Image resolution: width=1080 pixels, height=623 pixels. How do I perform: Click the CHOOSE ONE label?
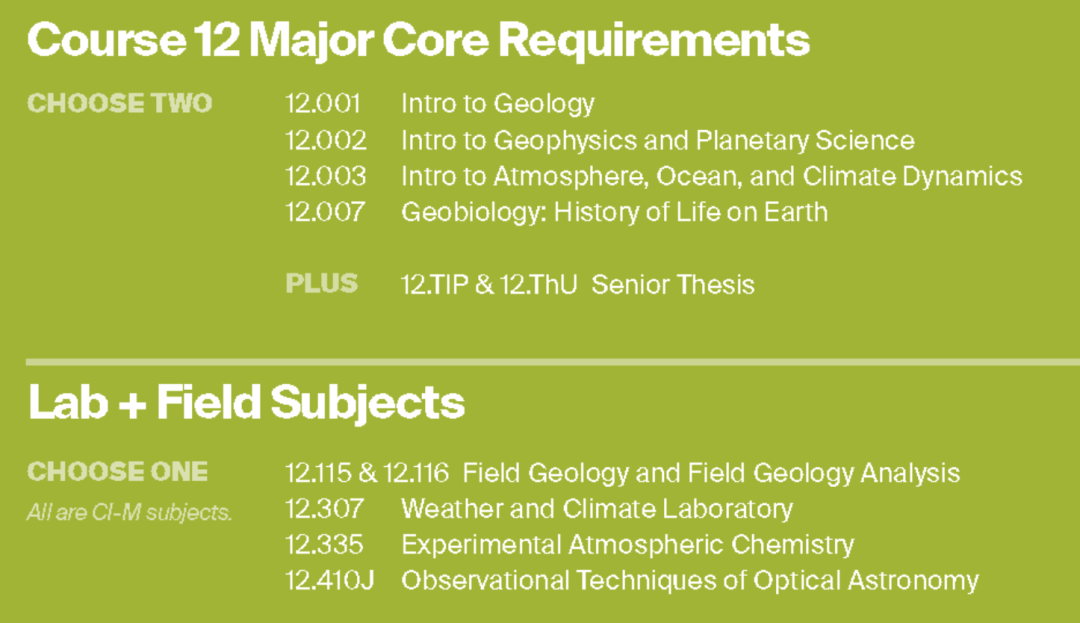(x=118, y=471)
